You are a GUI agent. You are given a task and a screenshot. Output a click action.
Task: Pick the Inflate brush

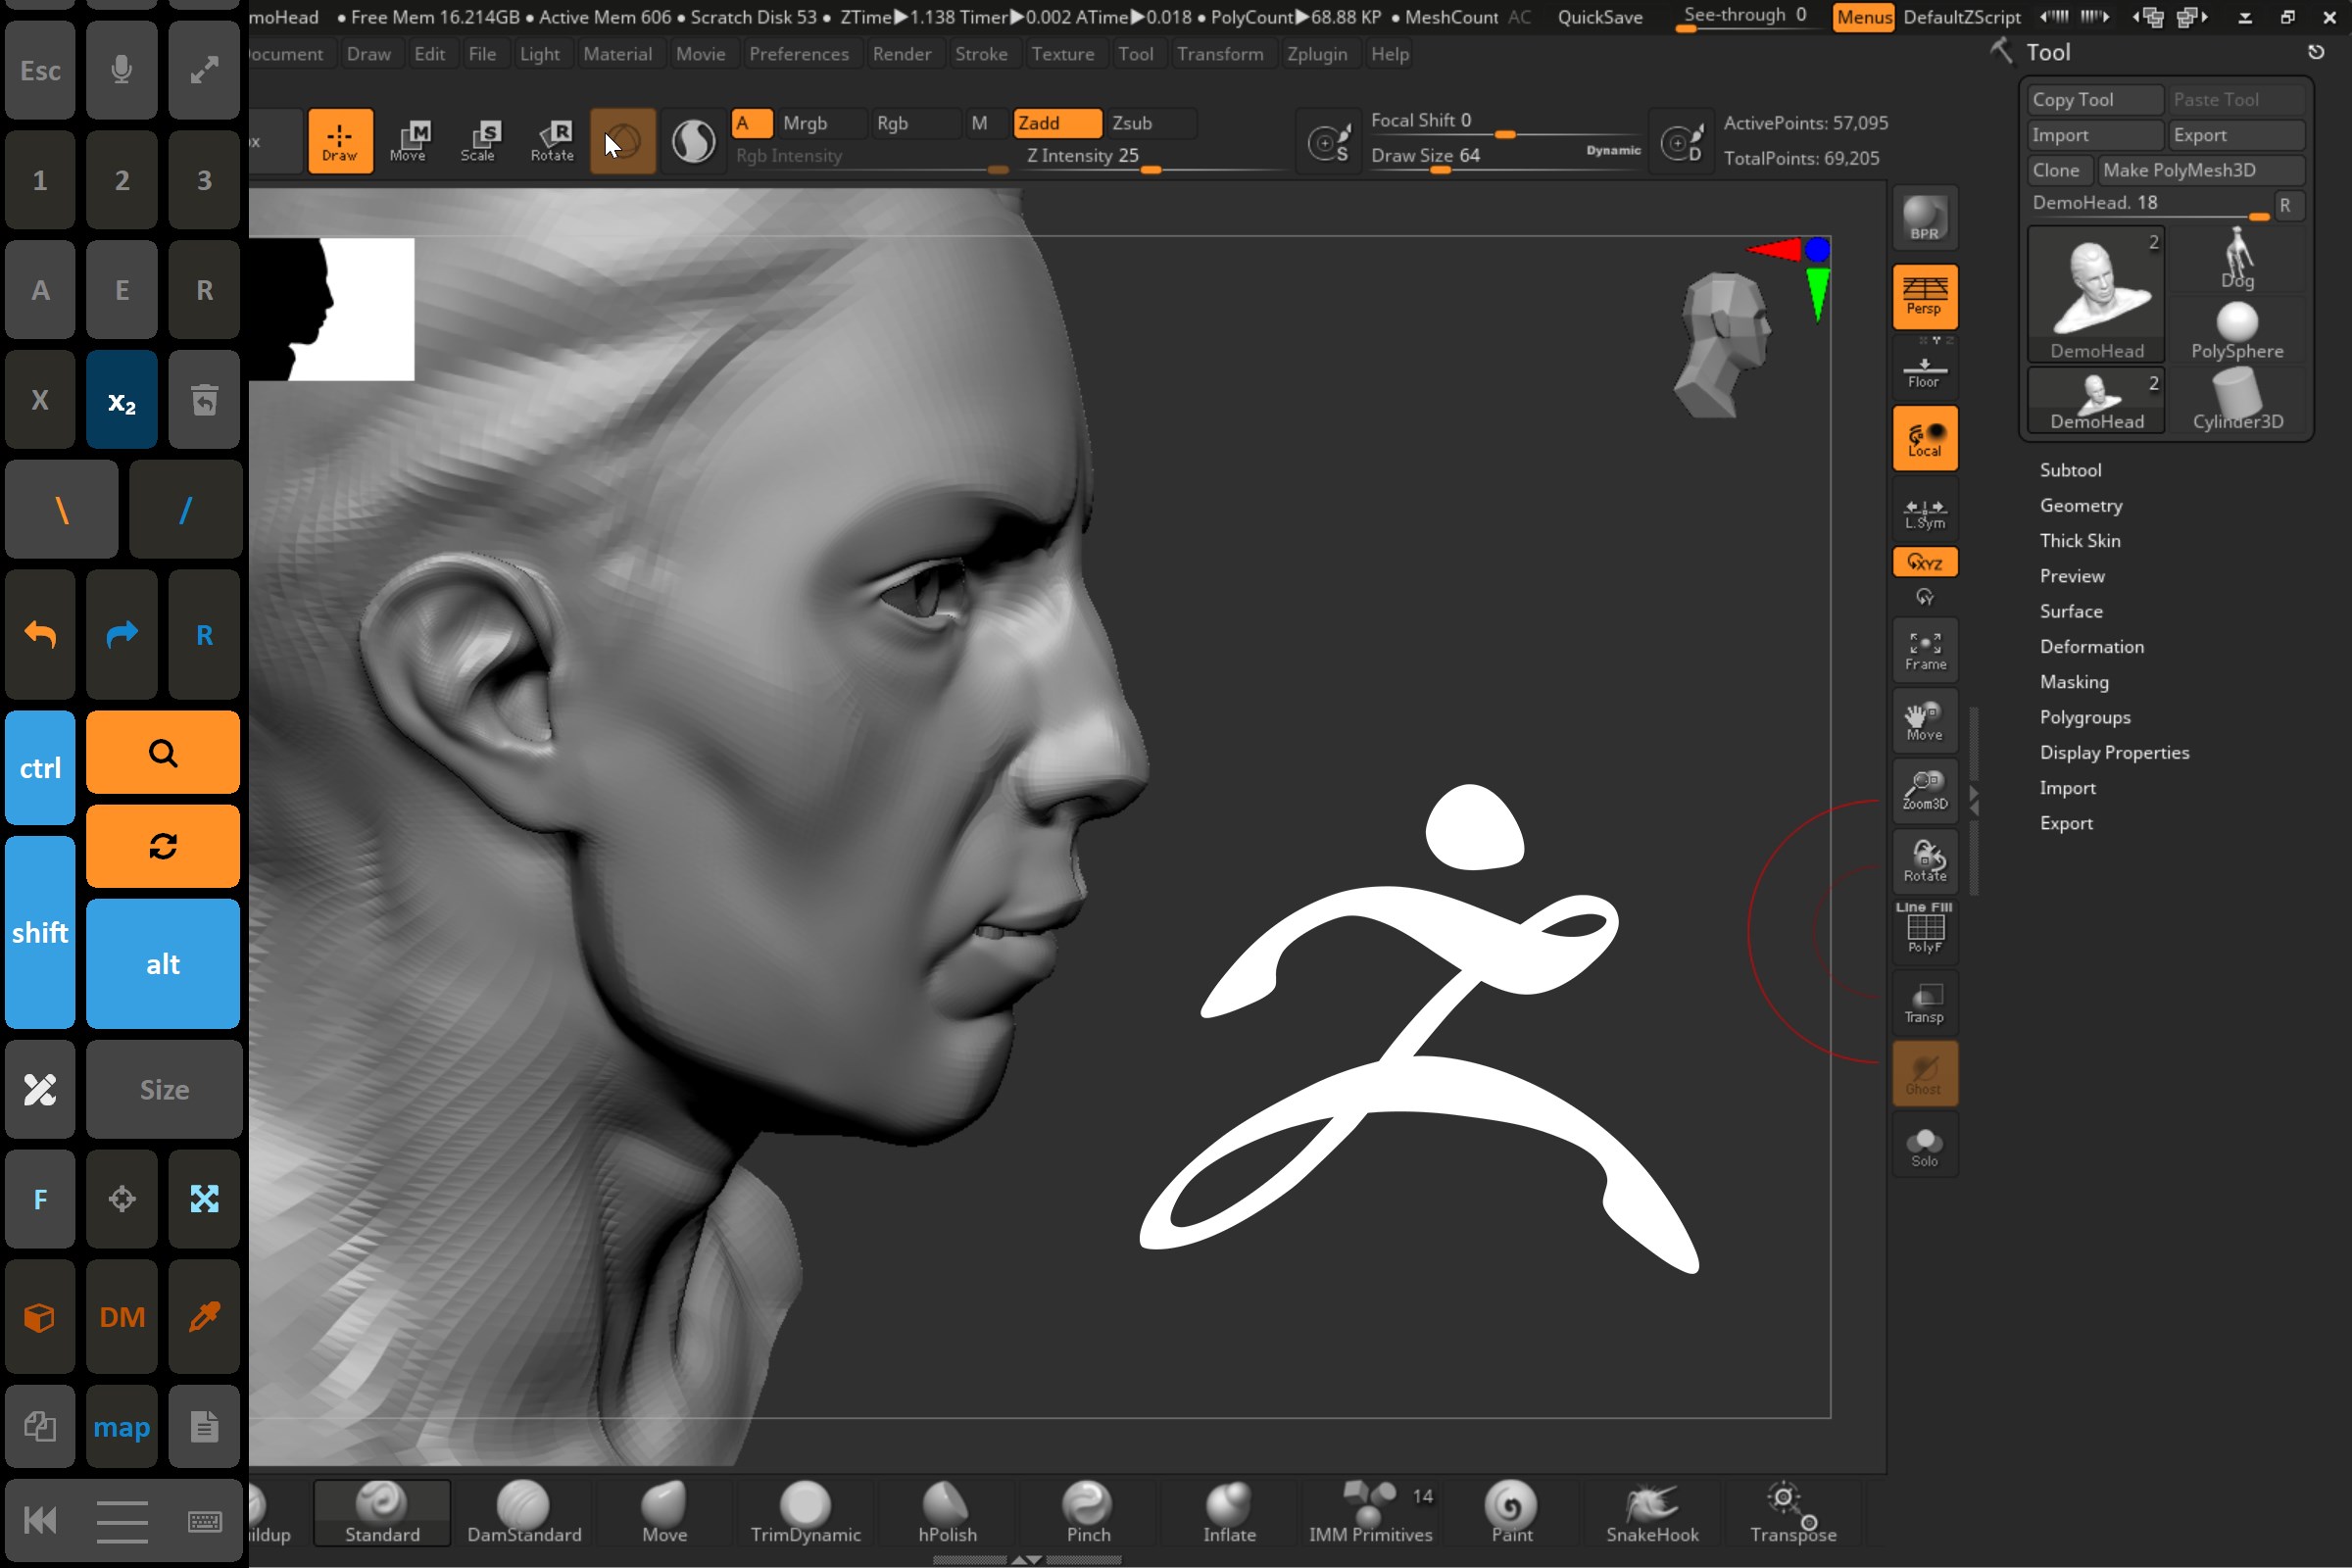[1229, 1512]
